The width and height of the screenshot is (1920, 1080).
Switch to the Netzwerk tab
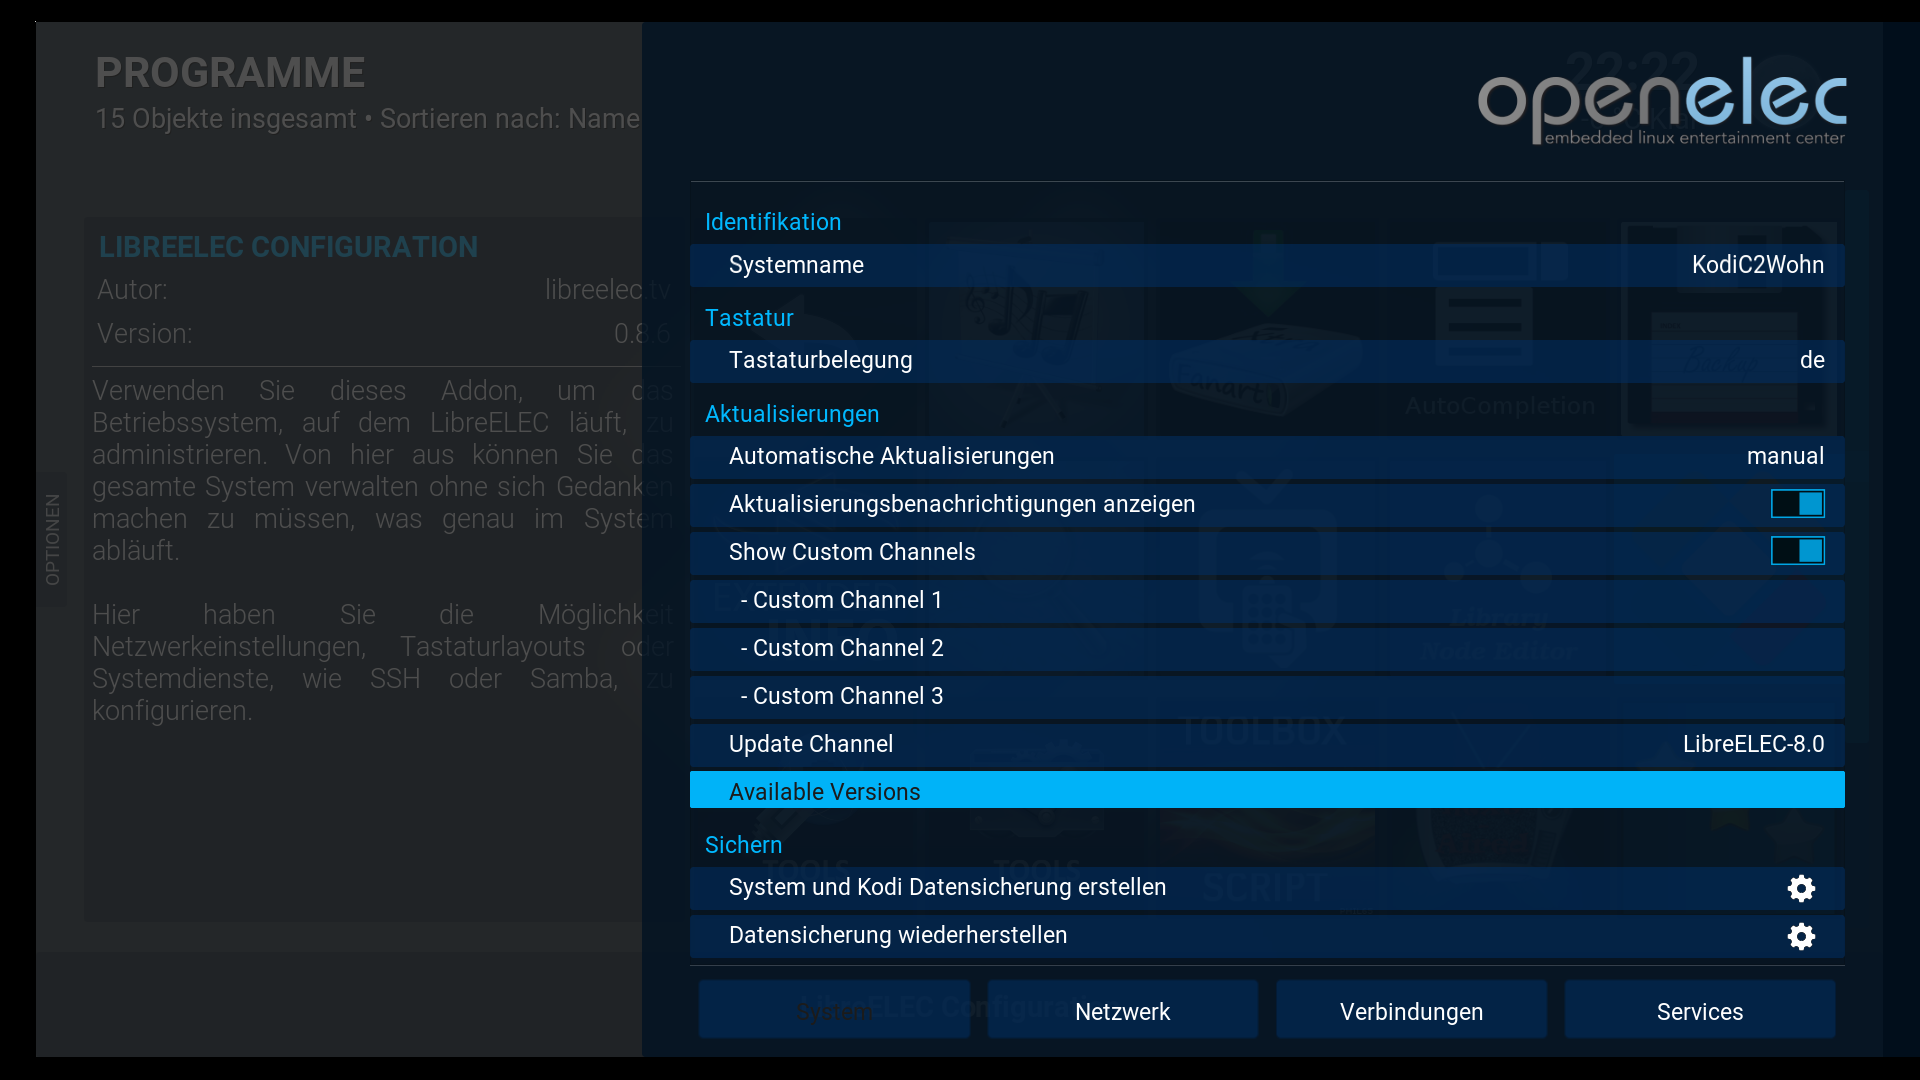1122,1010
